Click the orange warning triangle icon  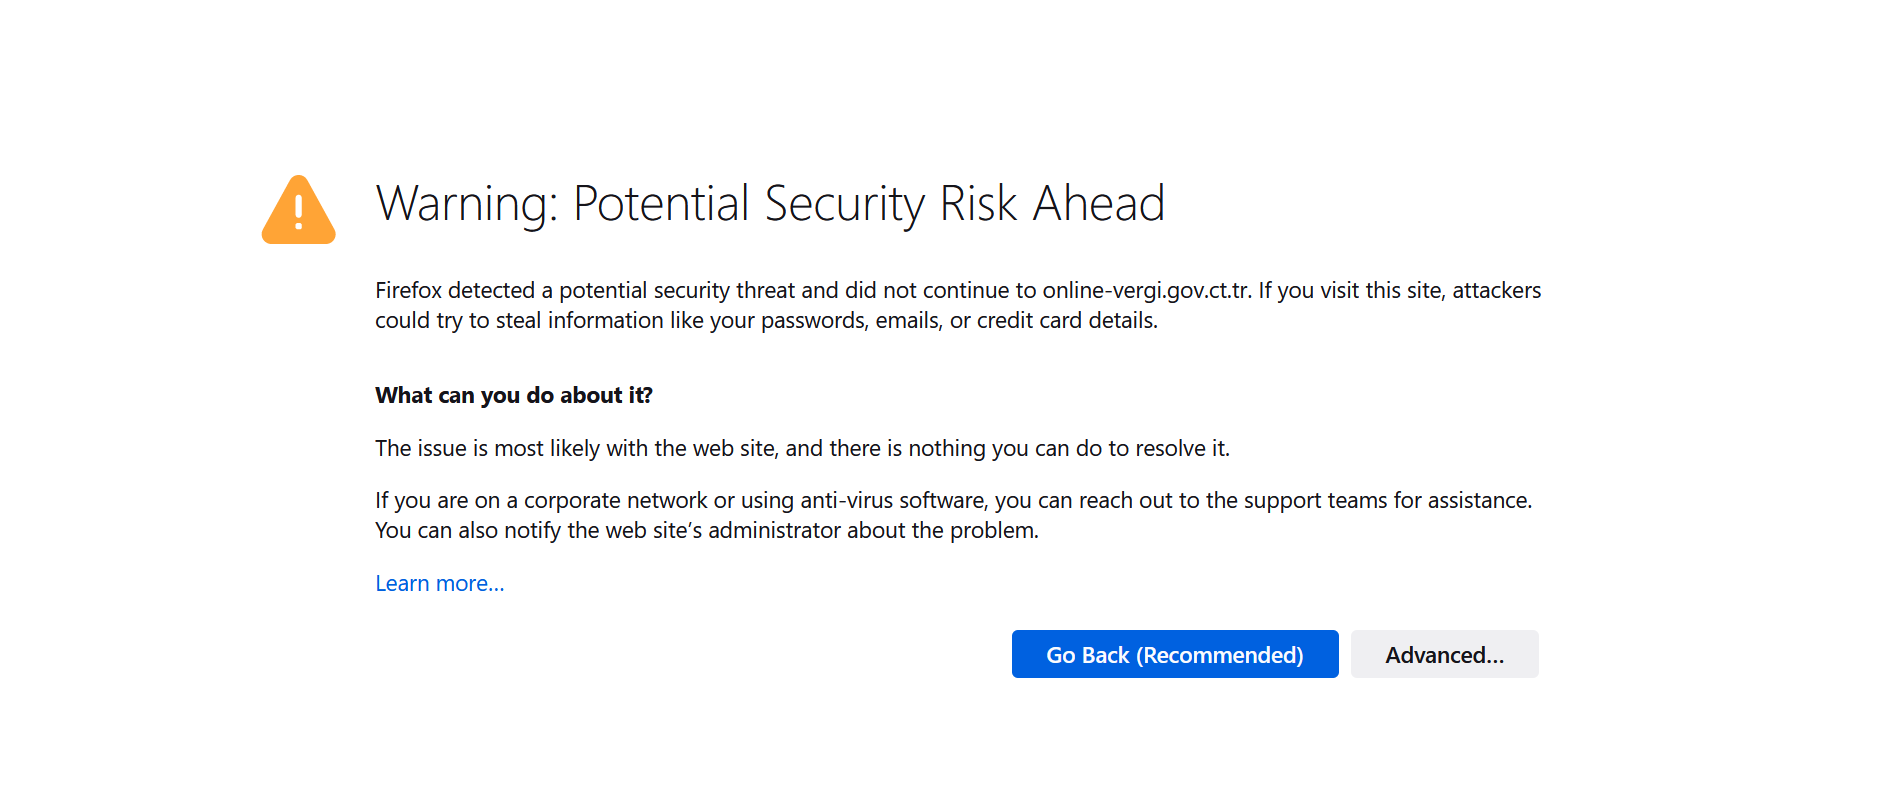click(x=298, y=211)
